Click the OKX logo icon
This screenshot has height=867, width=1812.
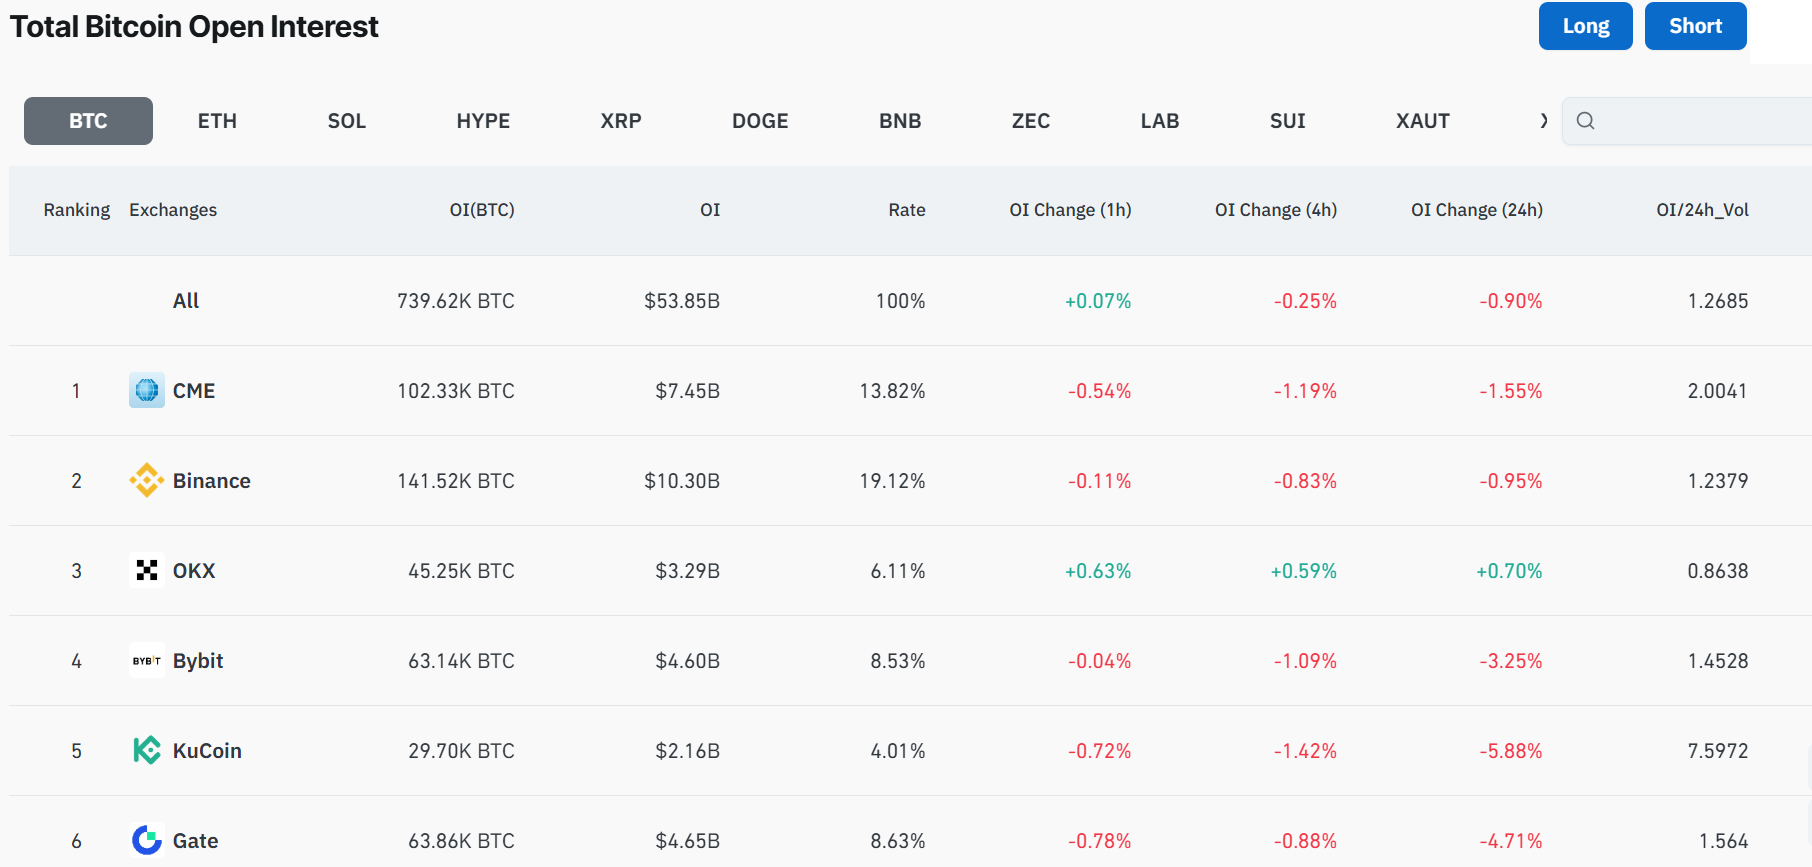pyautogui.click(x=147, y=570)
